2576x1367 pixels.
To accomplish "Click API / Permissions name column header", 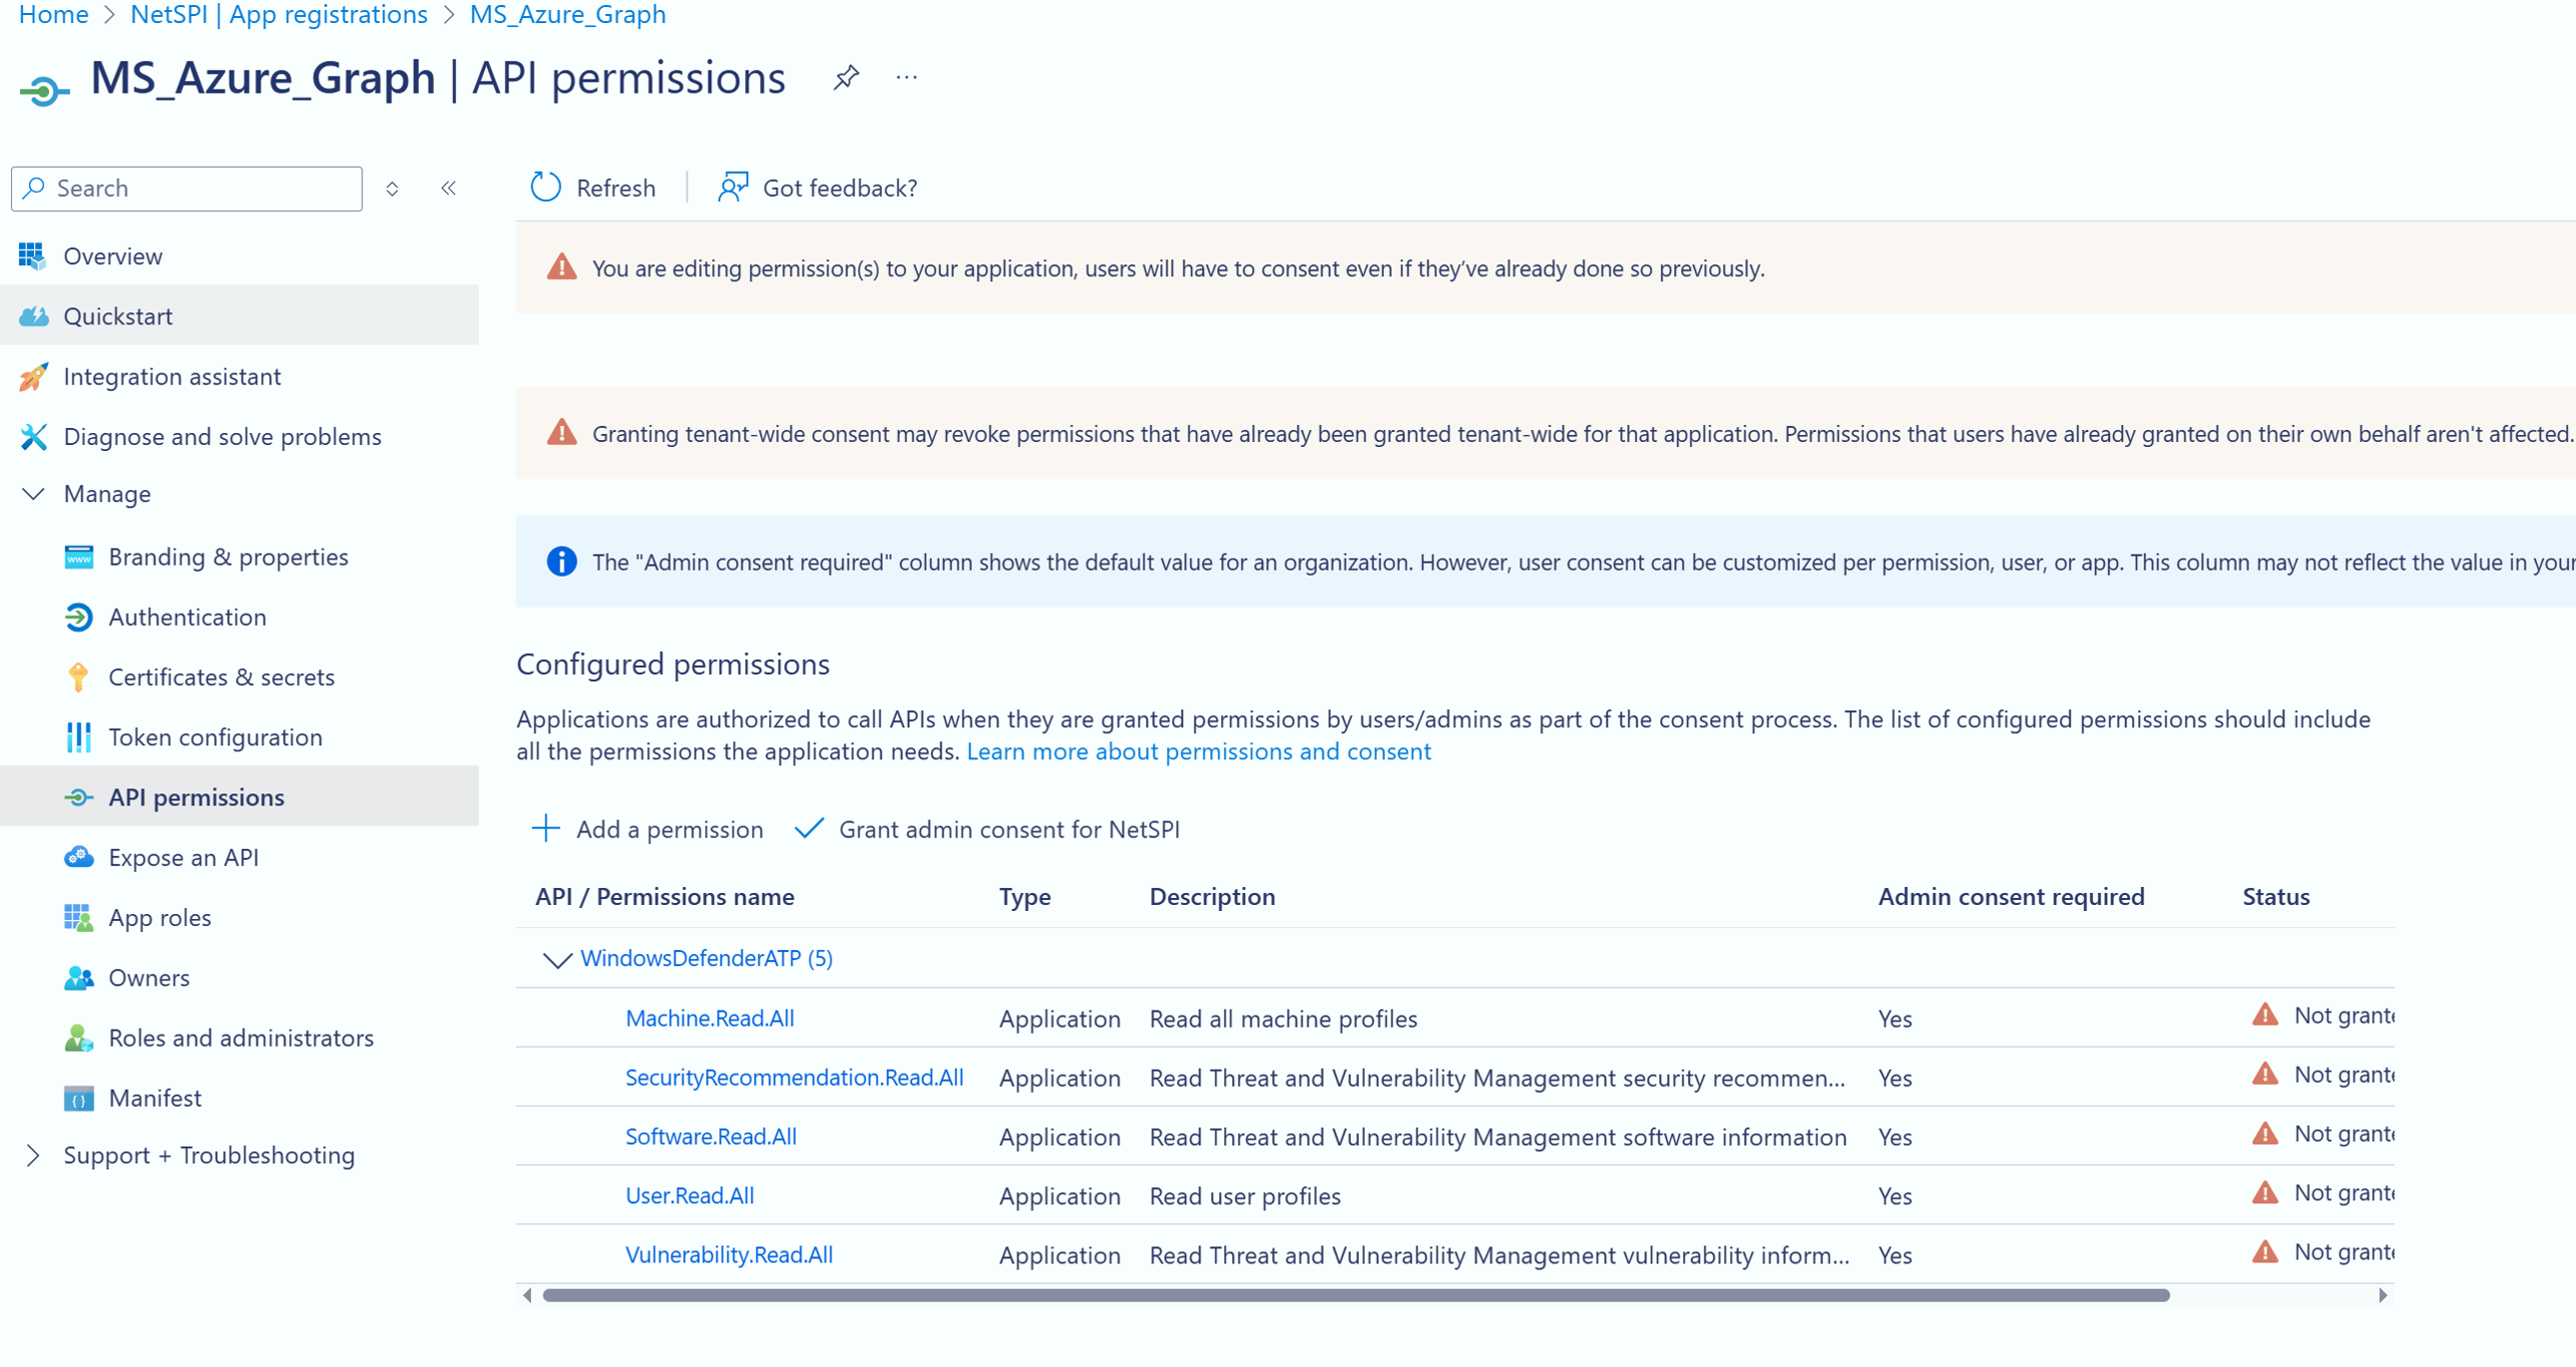I will coord(665,896).
